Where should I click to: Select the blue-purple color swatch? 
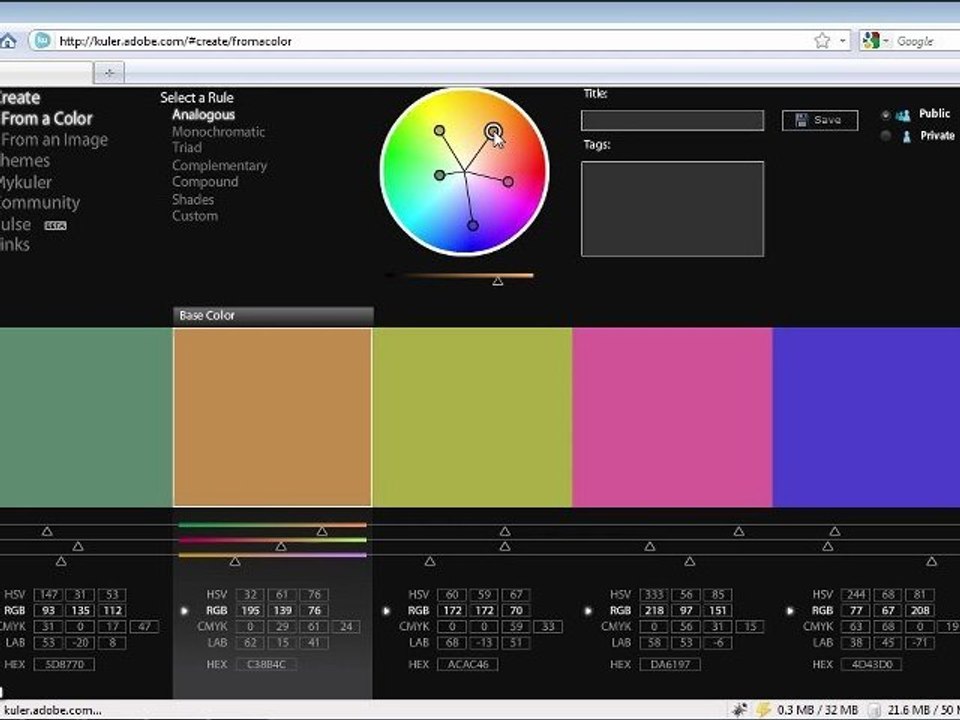tap(866, 418)
